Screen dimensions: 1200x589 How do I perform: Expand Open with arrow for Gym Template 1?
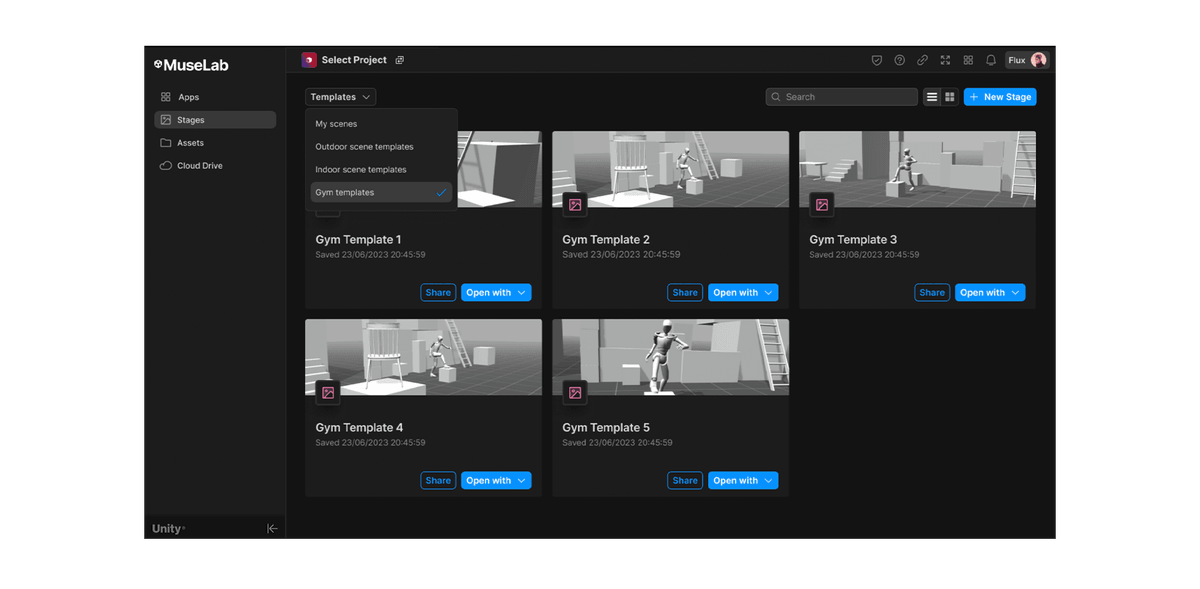pyautogui.click(x=522, y=293)
